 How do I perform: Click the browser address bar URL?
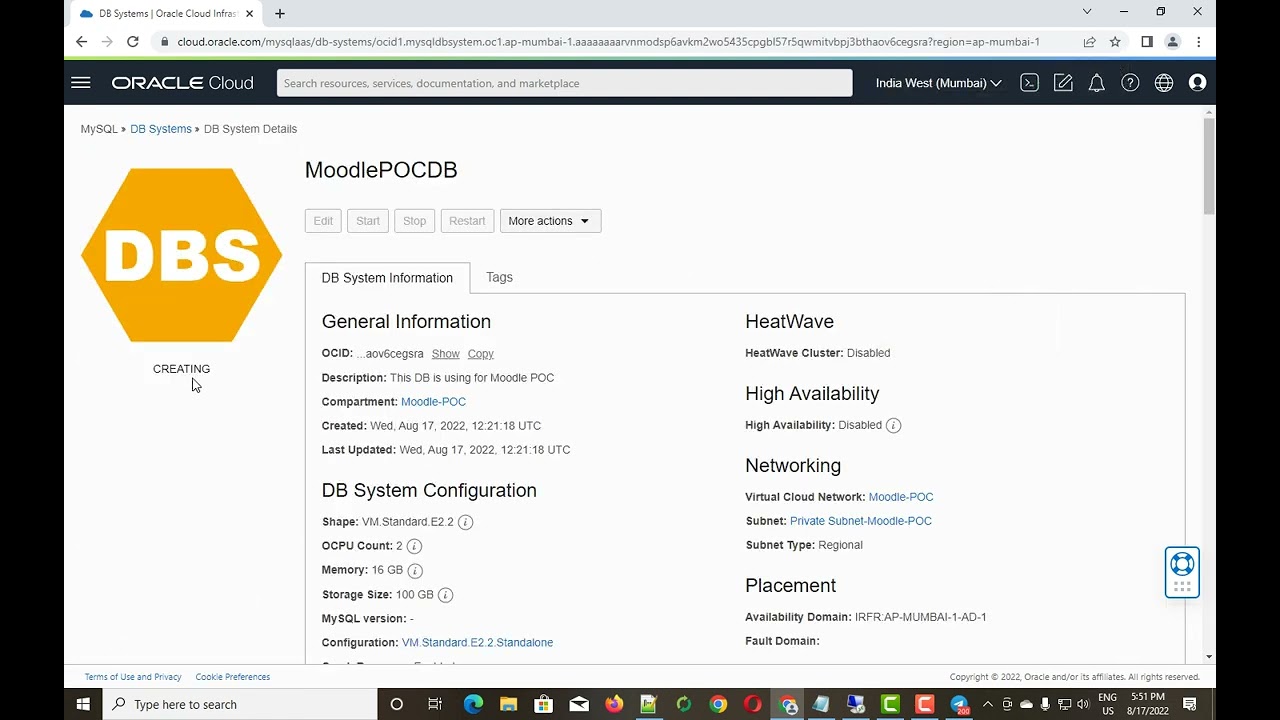608,42
